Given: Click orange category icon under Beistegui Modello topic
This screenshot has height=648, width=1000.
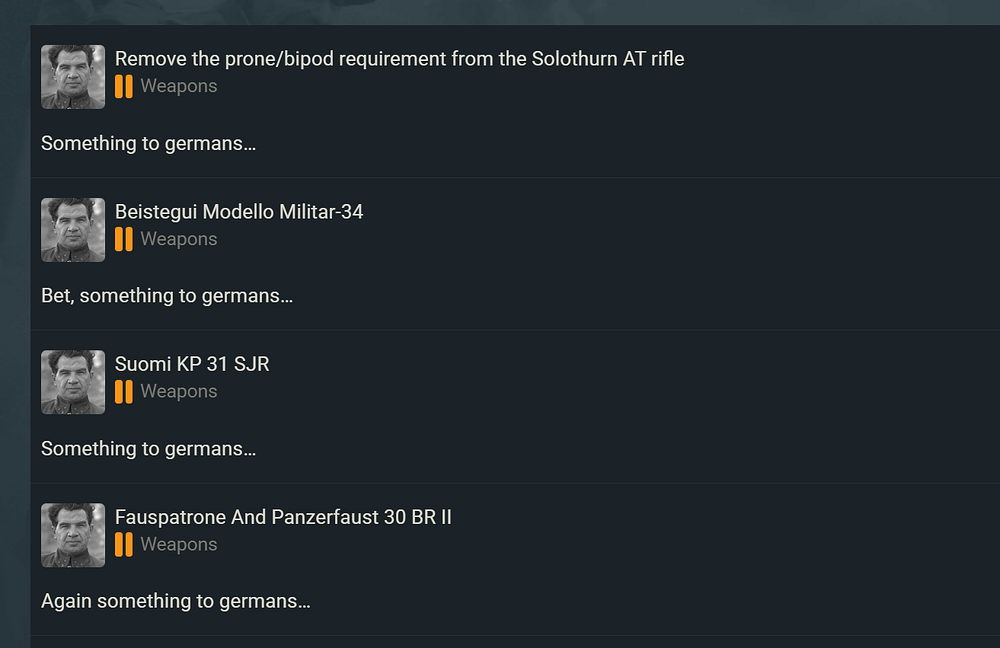Looking at the screenshot, I should pyautogui.click(x=123, y=239).
